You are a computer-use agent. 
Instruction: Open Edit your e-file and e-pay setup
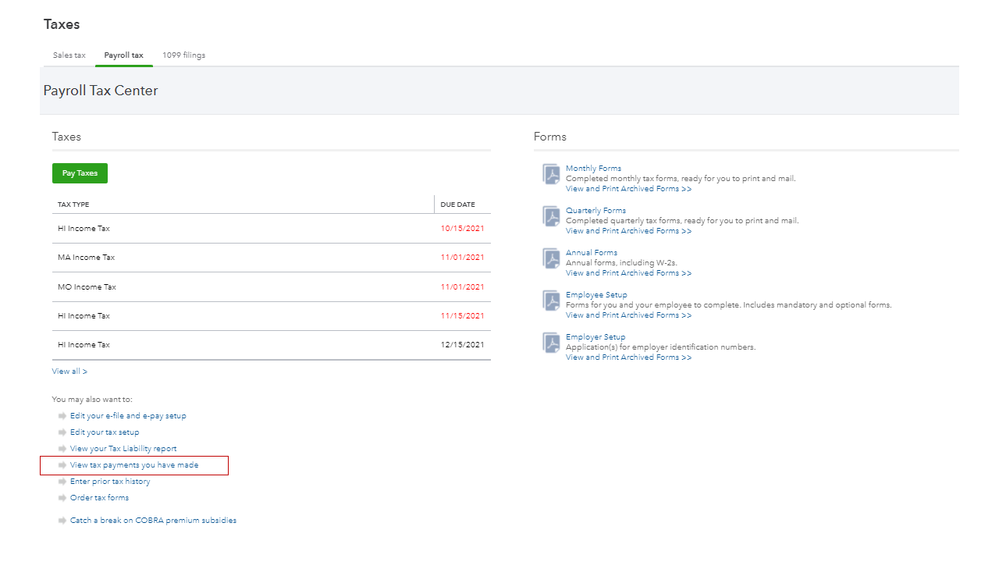coord(128,416)
